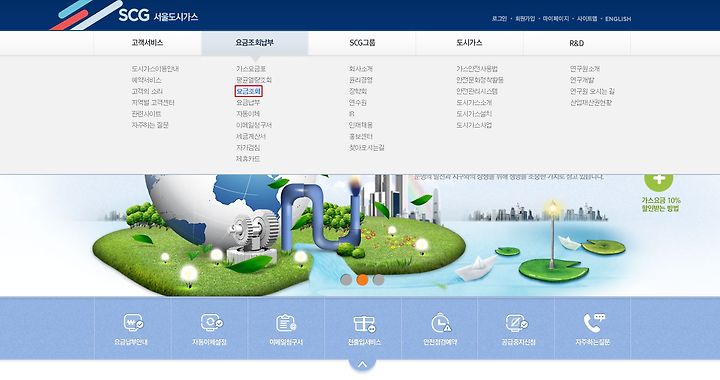
Task: Select 요금납부 in the submenu
Action: (x=248, y=103)
